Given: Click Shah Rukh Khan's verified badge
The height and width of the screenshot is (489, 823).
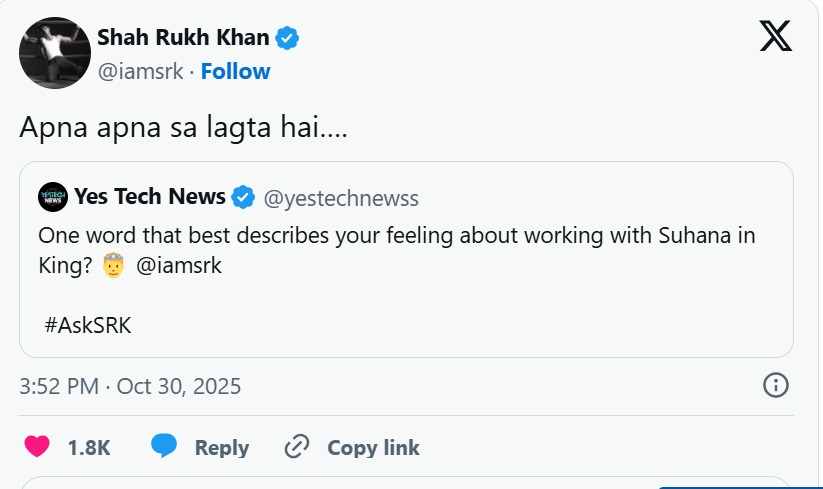Looking at the screenshot, I should [x=288, y=39].
